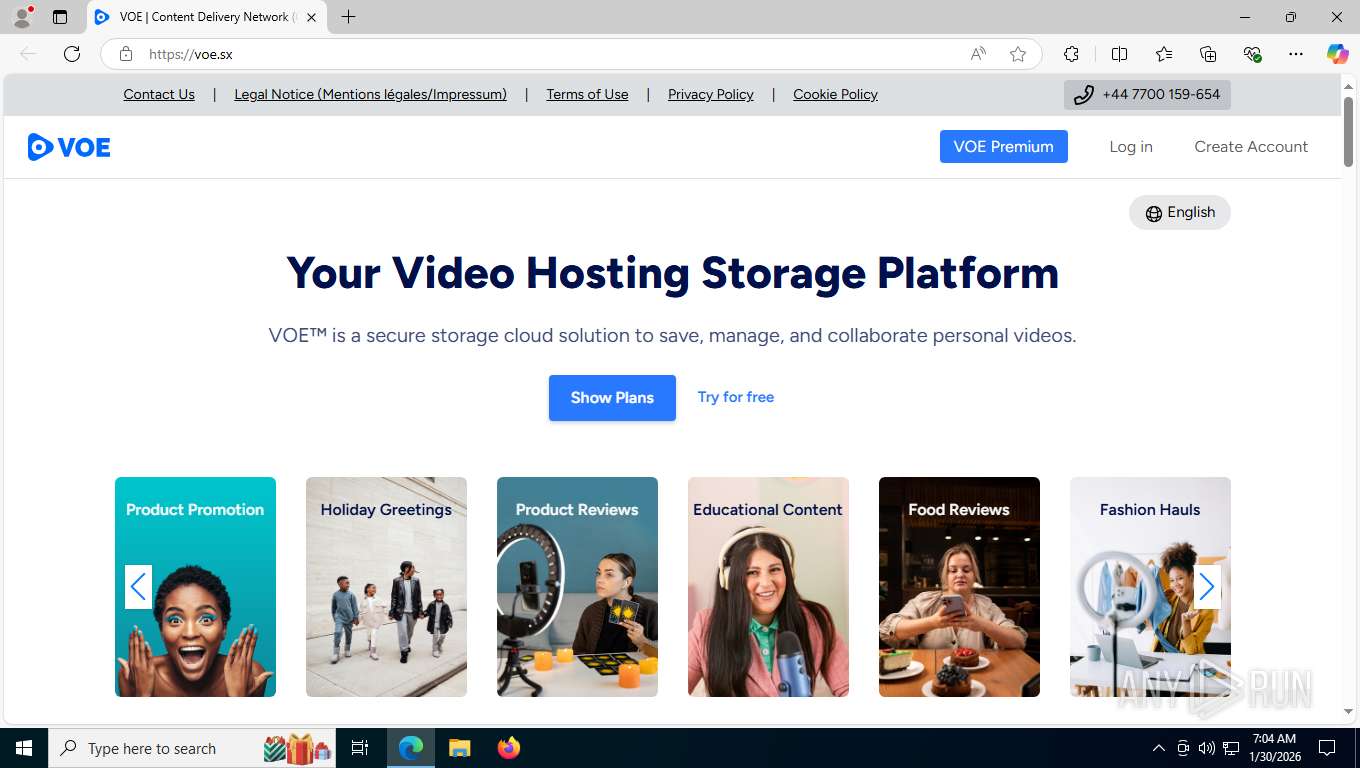Open the Privacy Policy link

711,94
